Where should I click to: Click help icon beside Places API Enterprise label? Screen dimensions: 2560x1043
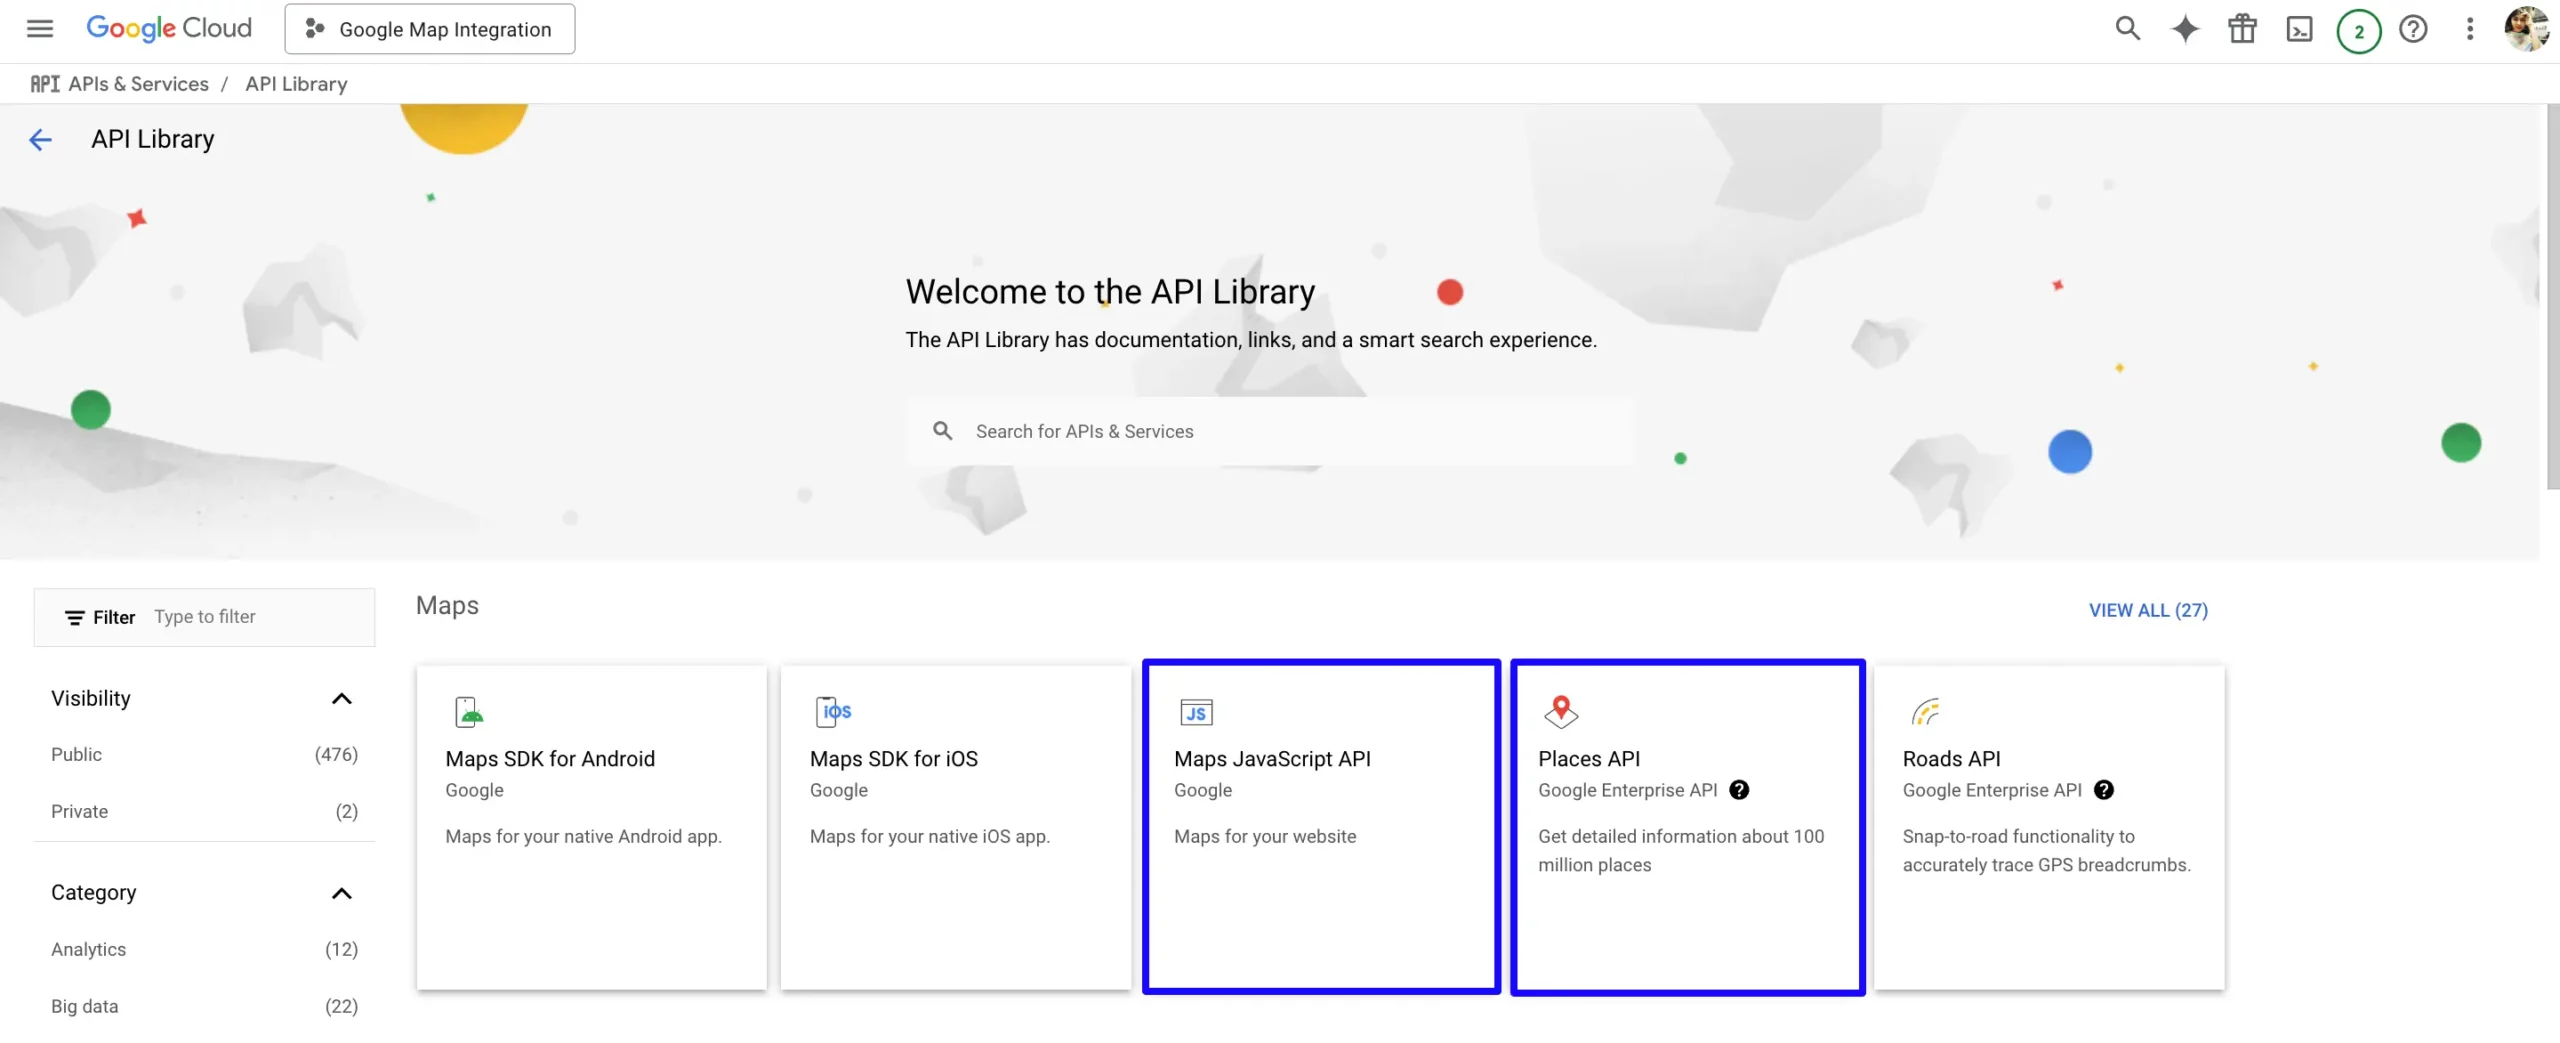[x=1739, y=790]
